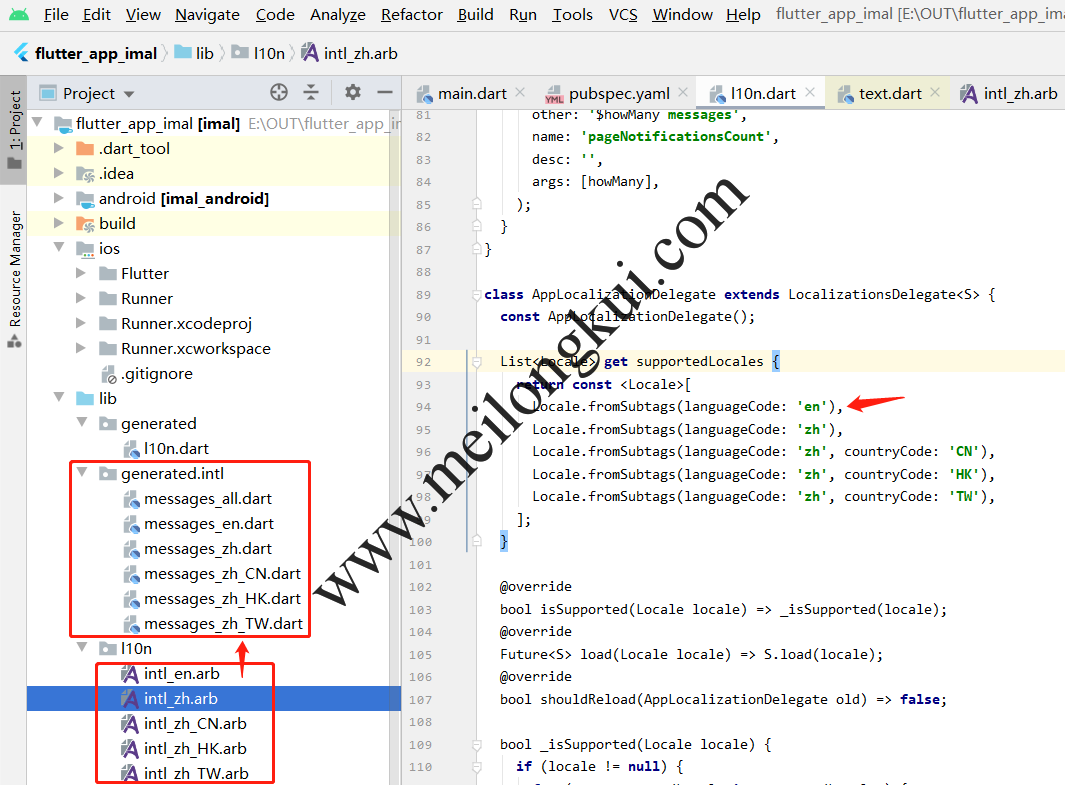Toggle the 1: Project side tab
This screenshot has height=785, width=1065.
(x=14, y=129)
